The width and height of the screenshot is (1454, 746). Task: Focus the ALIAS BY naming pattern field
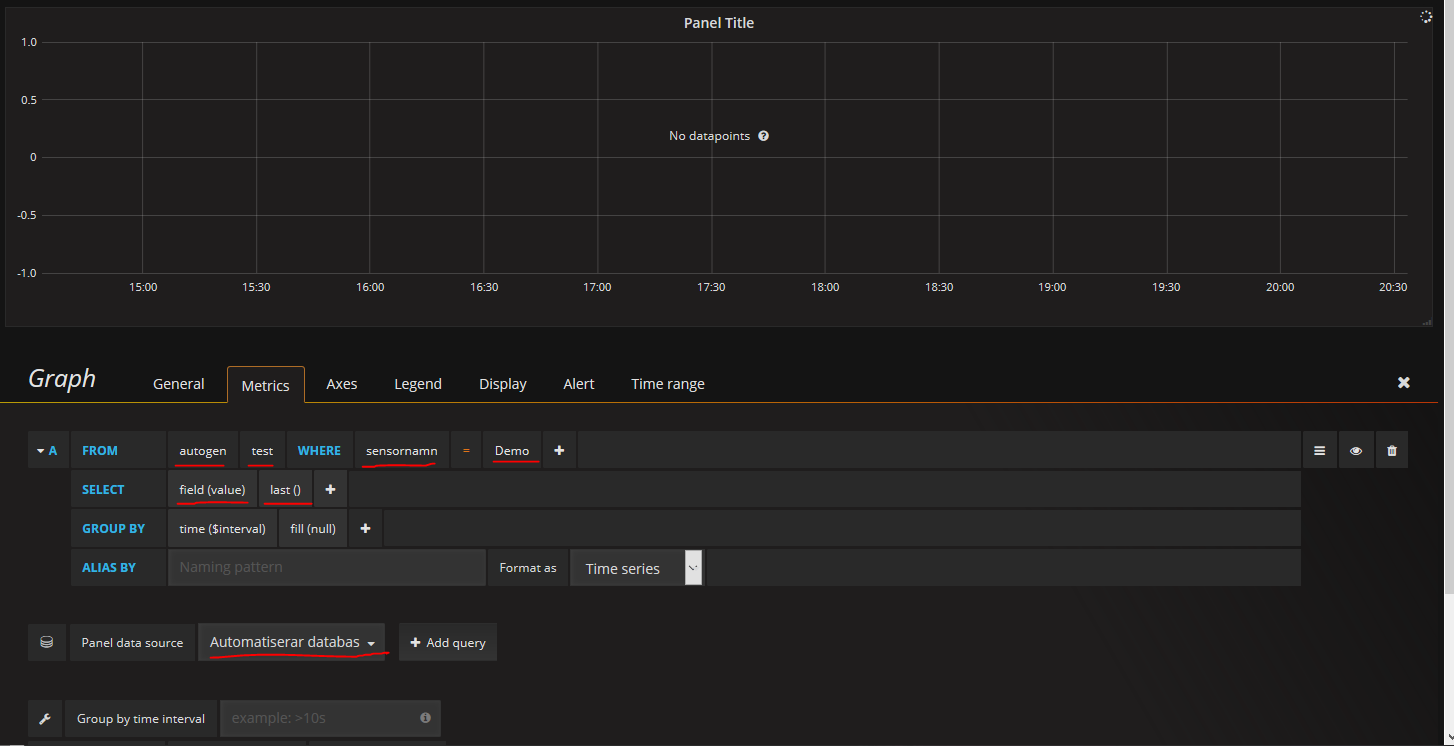[327, 568]
